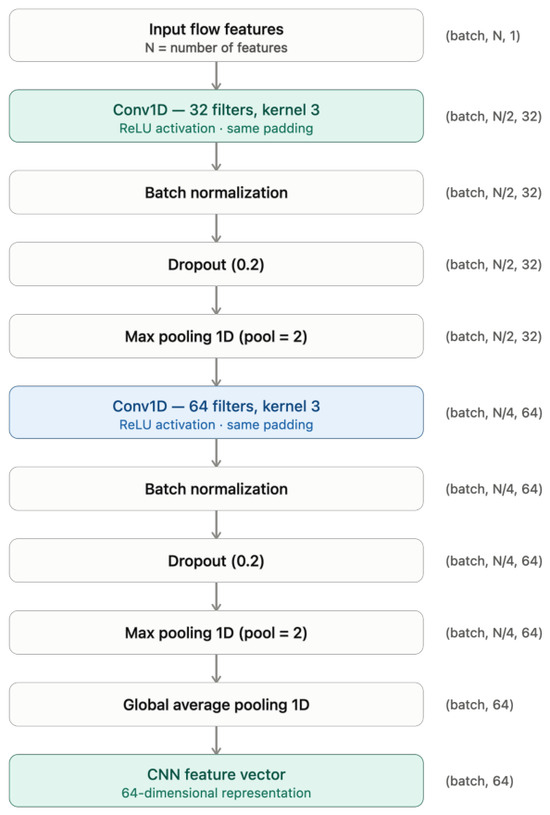The image size is (550, 815).
Task: Click the CNN feature vector block
Action: click(216, 781)
